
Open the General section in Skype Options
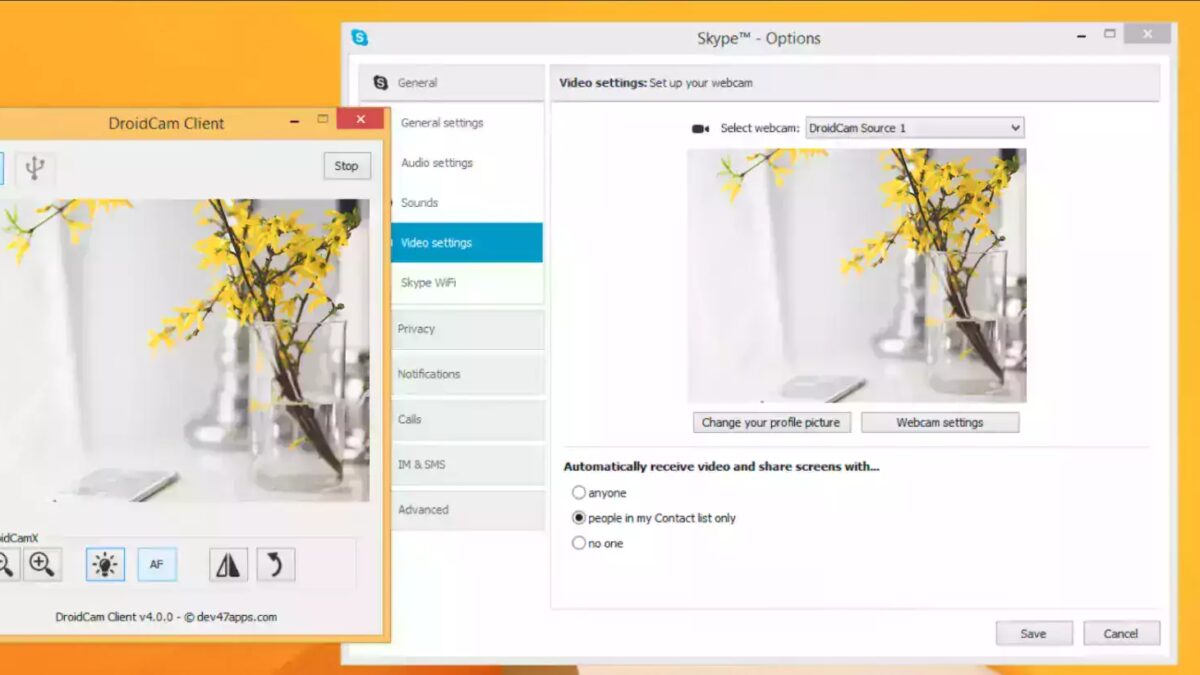(451, 83)
